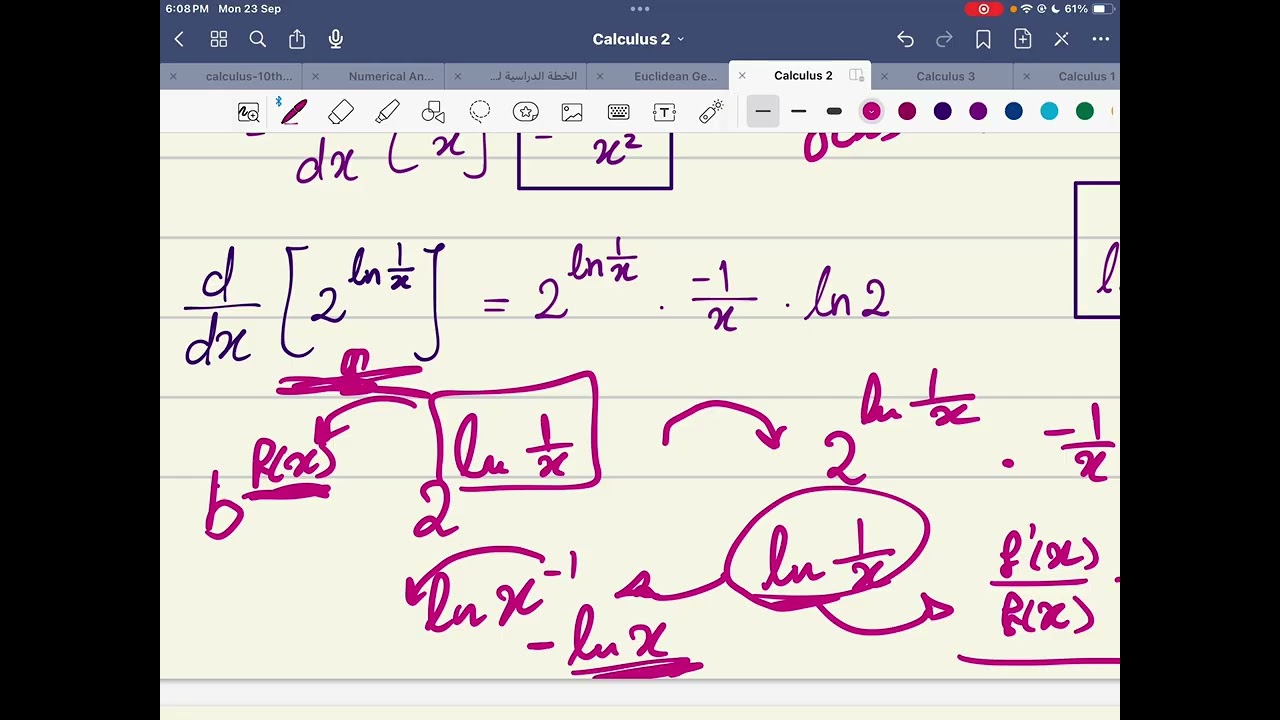Image resolution: width=1280 pixels, height=720 pixels.
Task: Tap the Wi-Fi status icon
Action: point(1026,9)
